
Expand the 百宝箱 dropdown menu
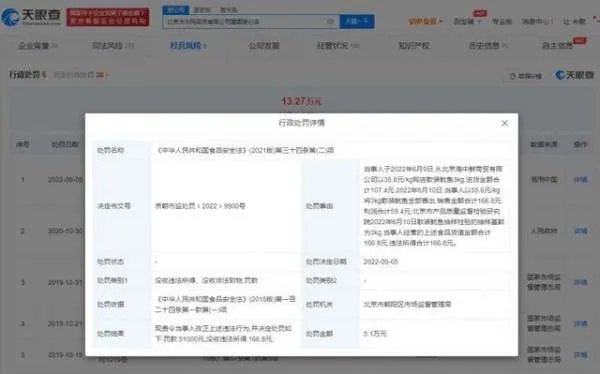pos(467,21)
